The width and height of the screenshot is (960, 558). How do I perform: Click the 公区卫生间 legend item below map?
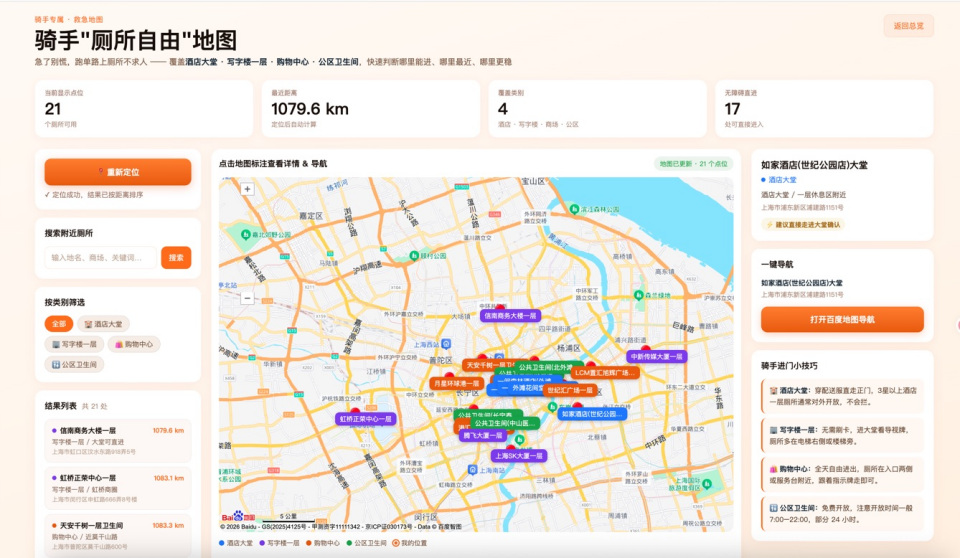click(367, 543)
